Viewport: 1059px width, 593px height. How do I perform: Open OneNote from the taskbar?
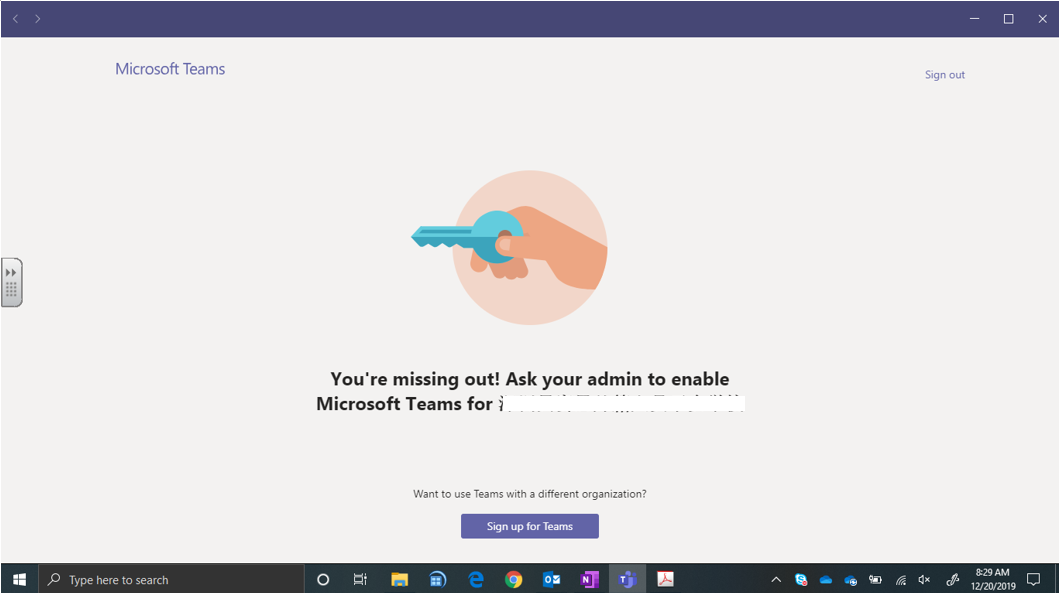[590, 579]
